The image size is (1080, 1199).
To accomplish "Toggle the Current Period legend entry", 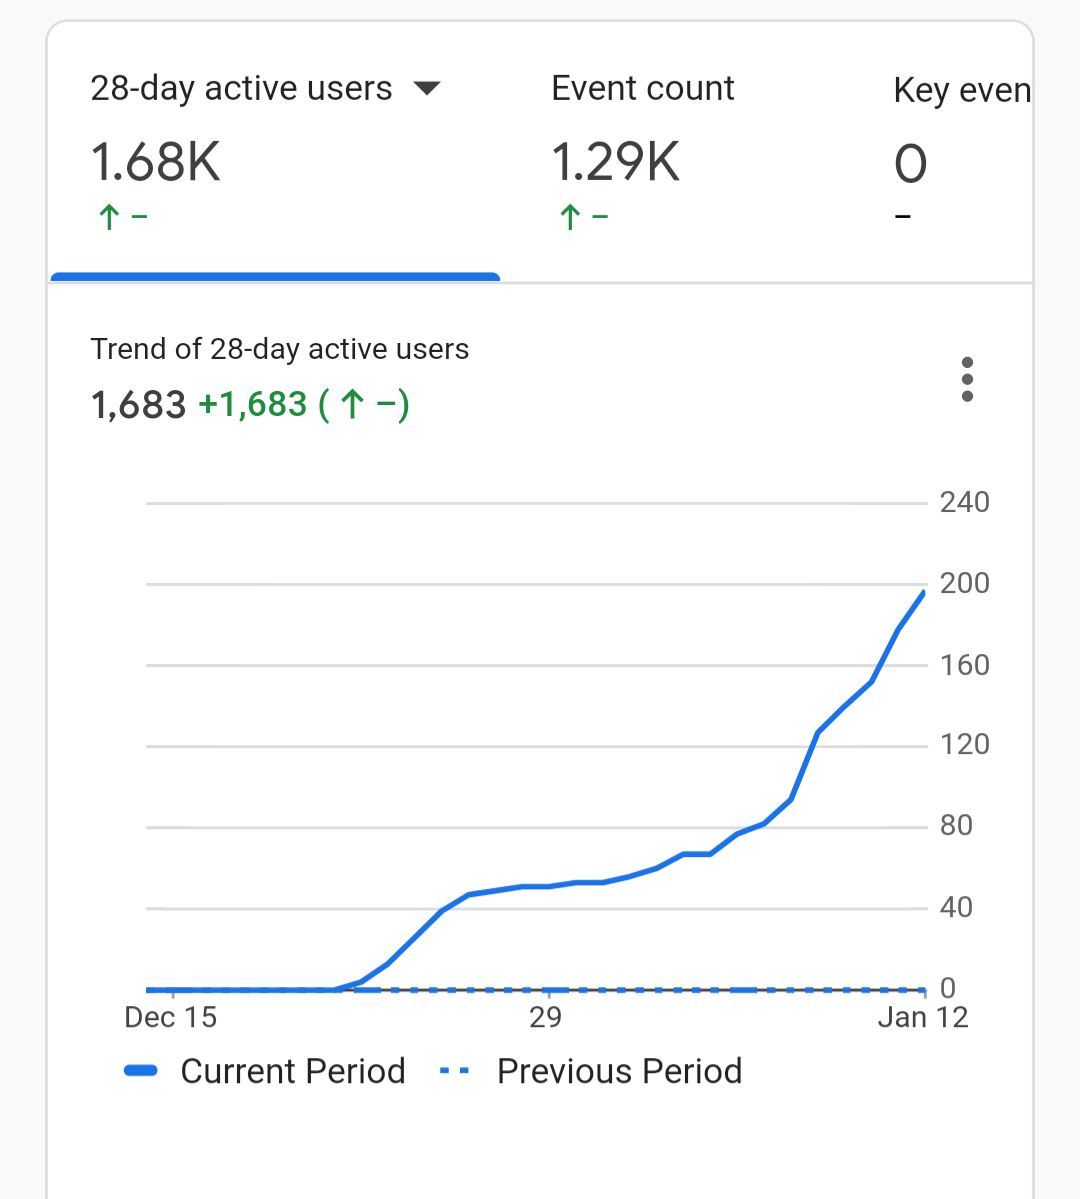I will coord(265,1071).
